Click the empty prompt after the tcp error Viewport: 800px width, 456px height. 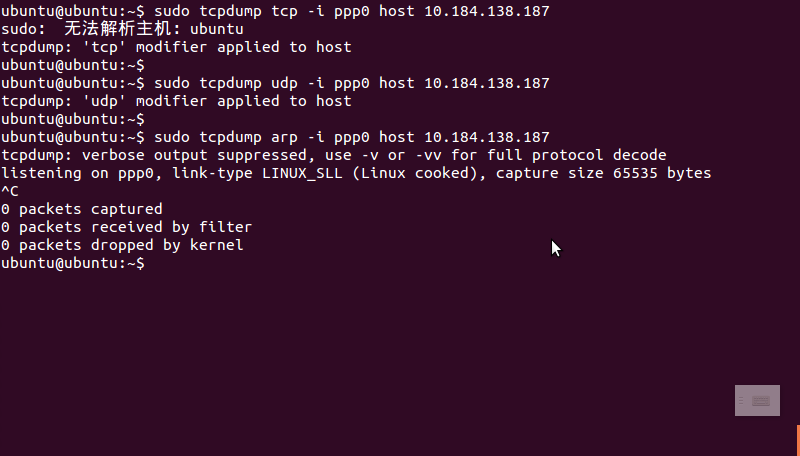click(73, 65)
